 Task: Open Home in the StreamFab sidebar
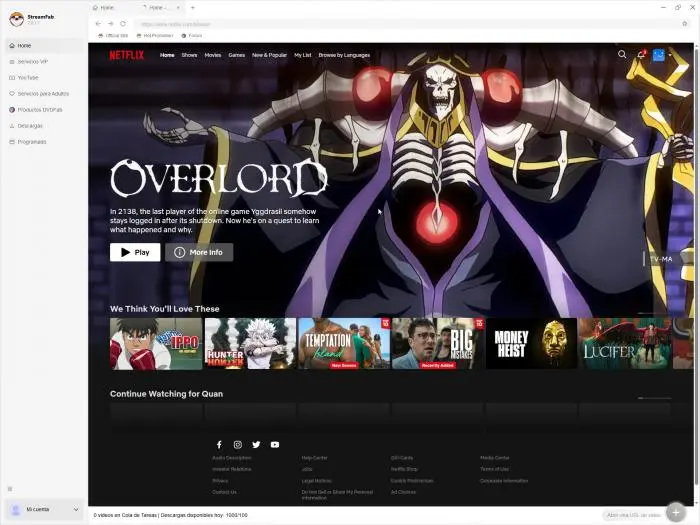45,46
